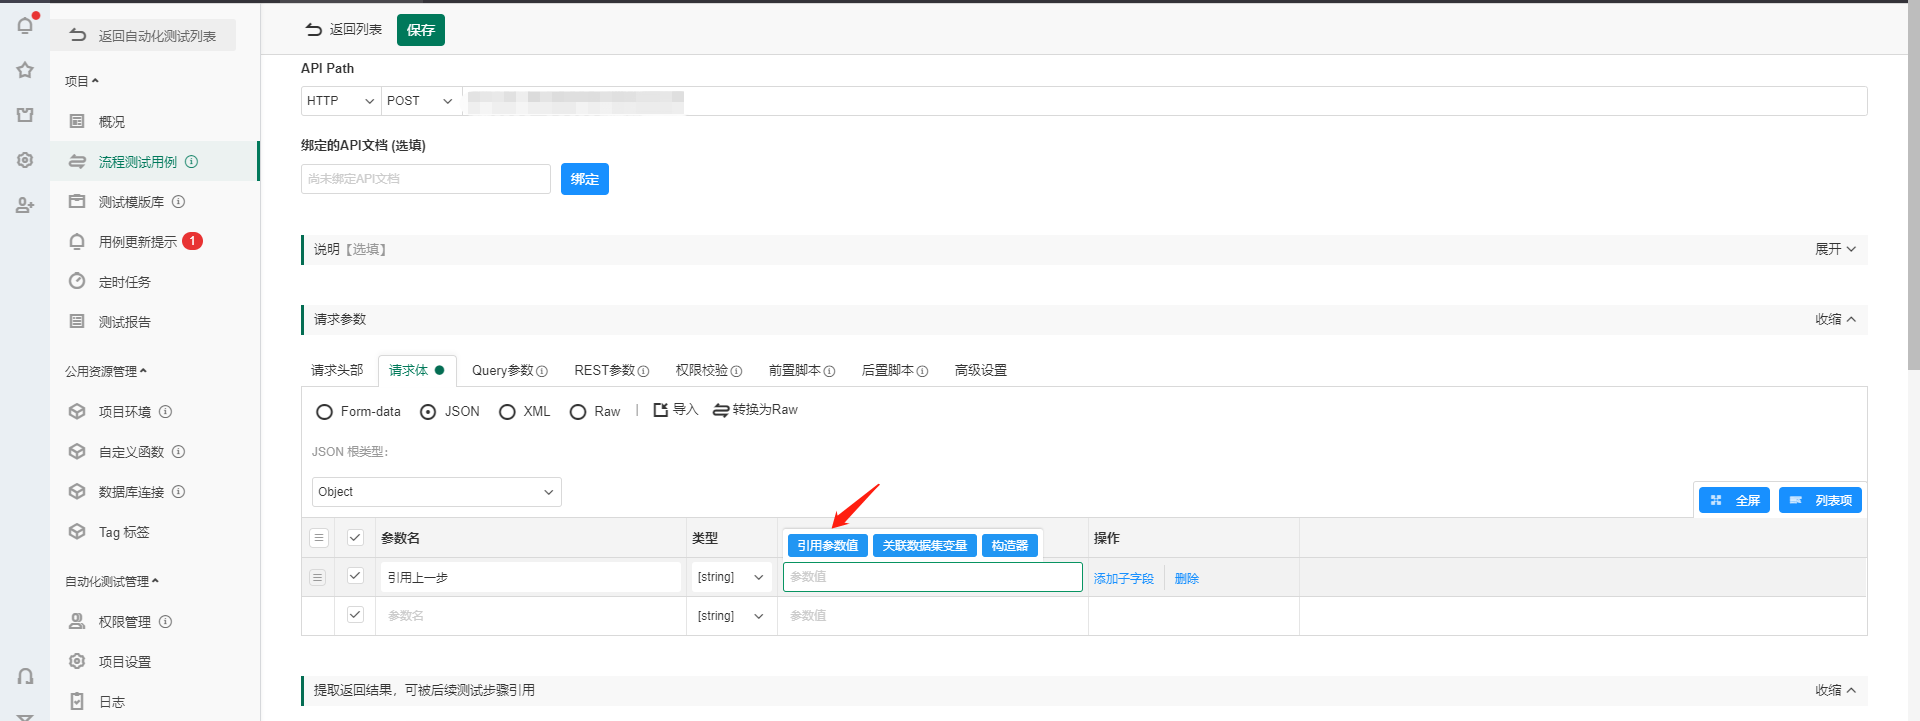The height and width of the screenshot is (721, 1920).
Task: Click info icon next to 流程测试用例
Action: [x=191, y=161]
